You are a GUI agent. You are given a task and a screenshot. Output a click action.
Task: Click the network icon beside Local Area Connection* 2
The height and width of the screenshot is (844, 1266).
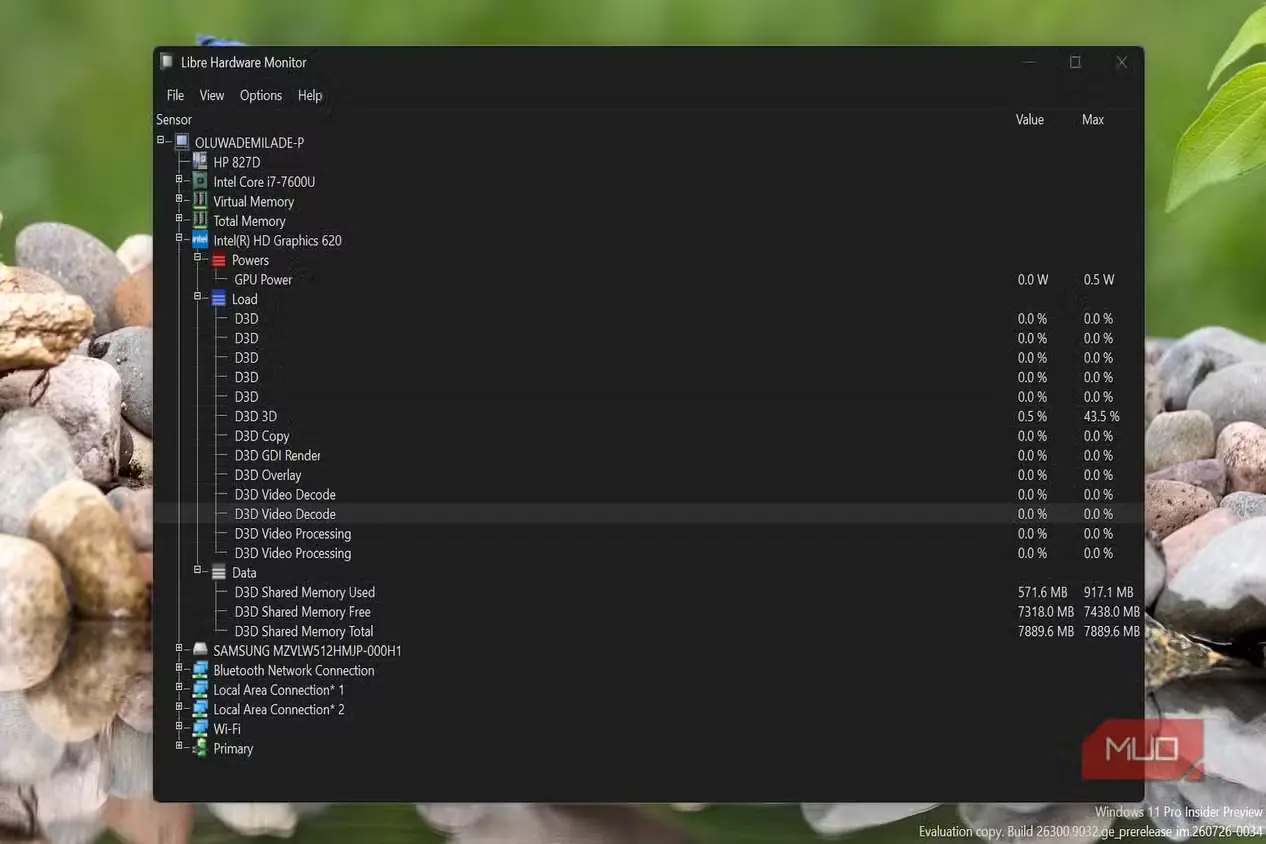[x=200, y=709]
